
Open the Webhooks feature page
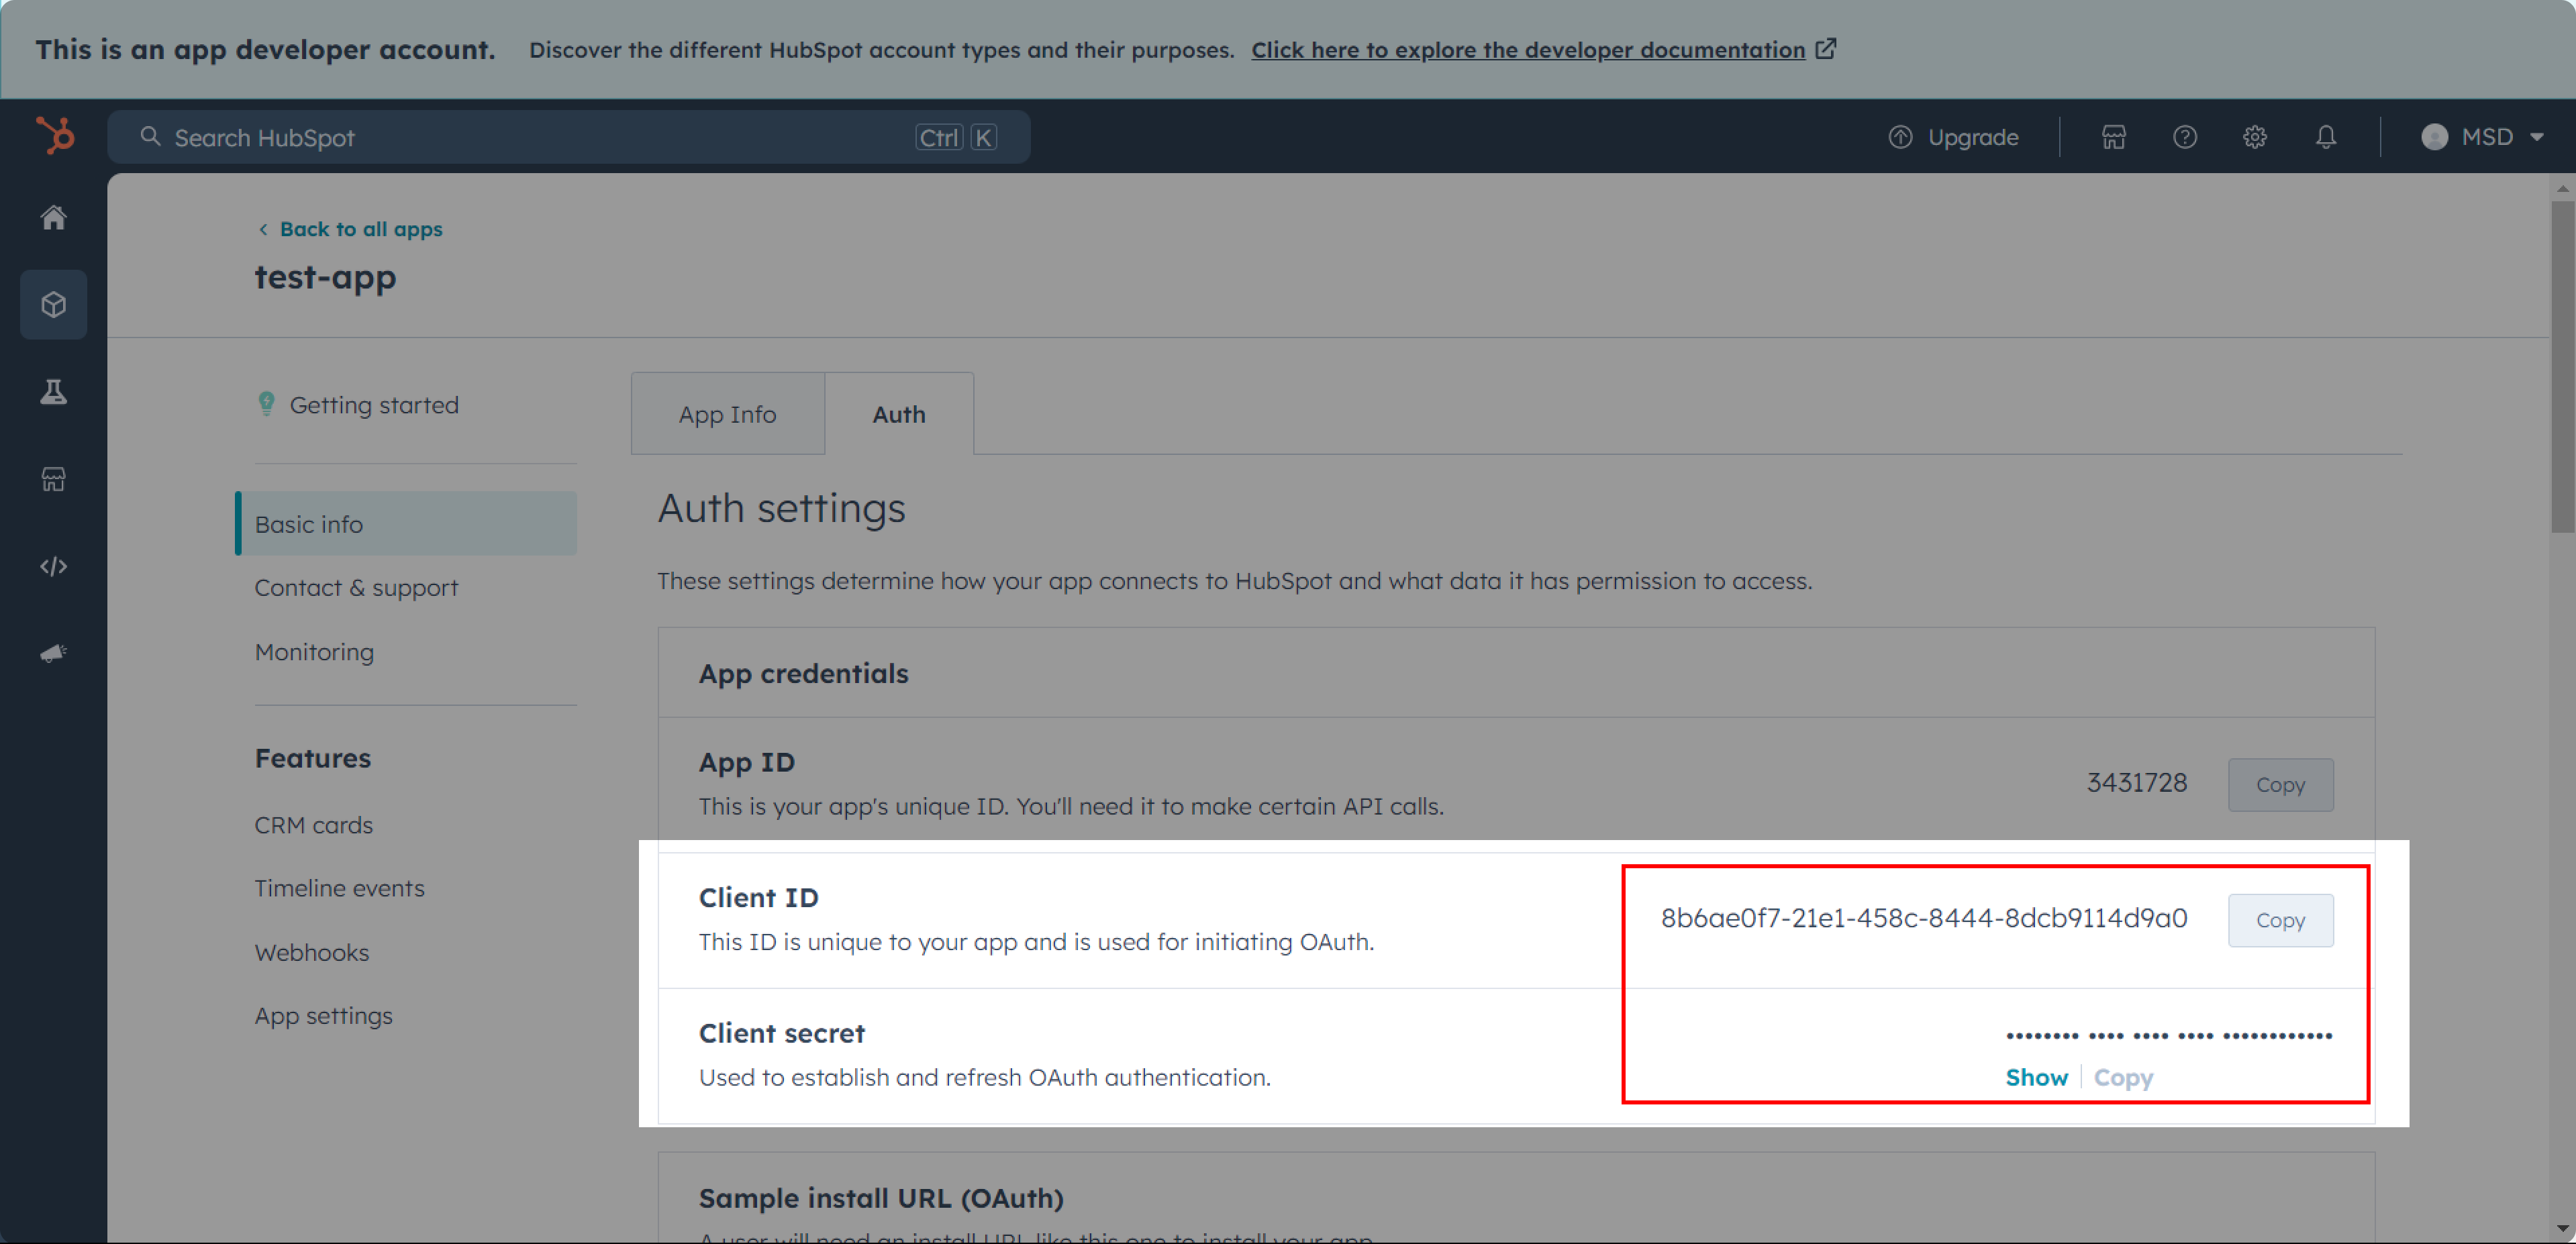312,952
